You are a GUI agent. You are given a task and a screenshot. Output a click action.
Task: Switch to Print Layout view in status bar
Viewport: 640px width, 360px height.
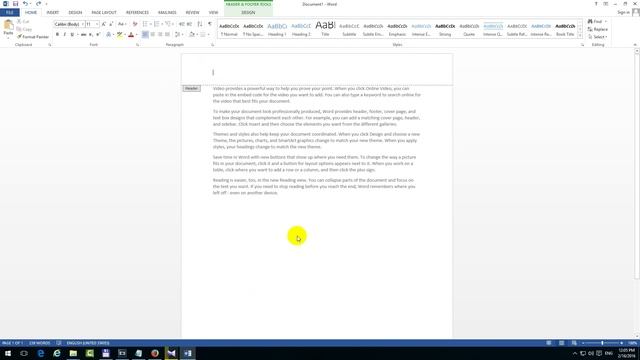tap(562, 343)
